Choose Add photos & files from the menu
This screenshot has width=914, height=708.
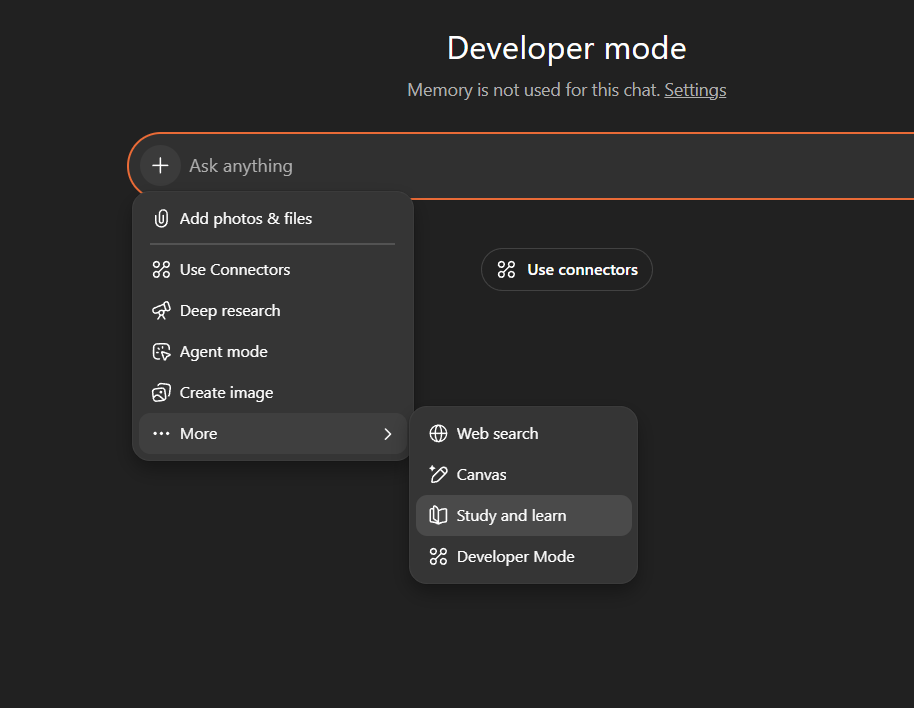tap(245, 218)
